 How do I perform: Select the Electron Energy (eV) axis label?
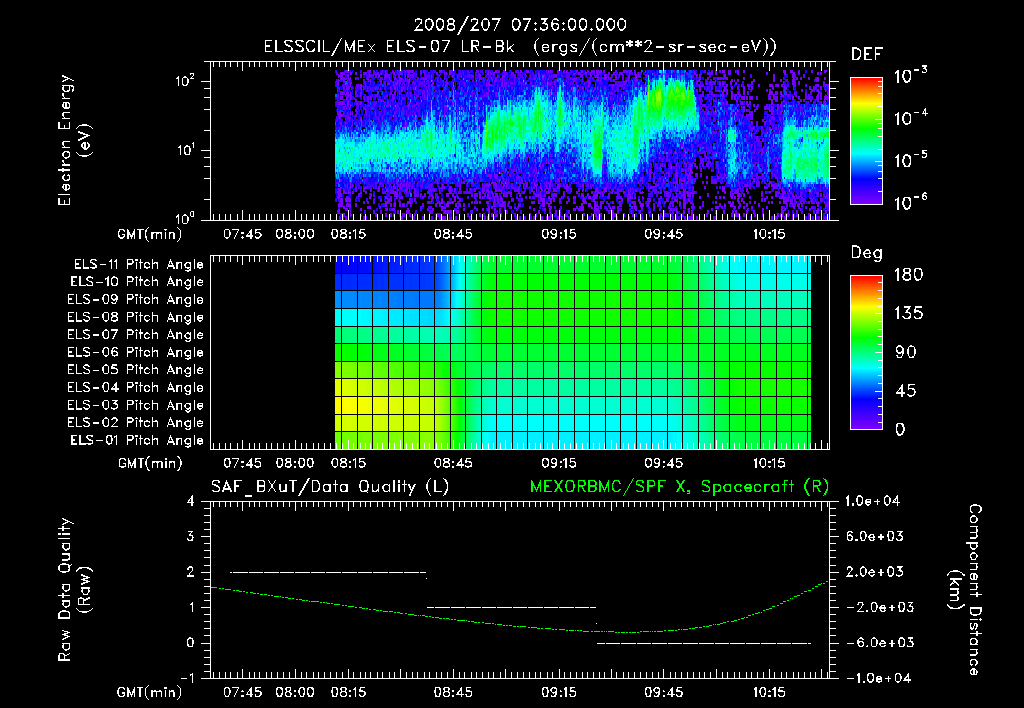click(74, 140)
